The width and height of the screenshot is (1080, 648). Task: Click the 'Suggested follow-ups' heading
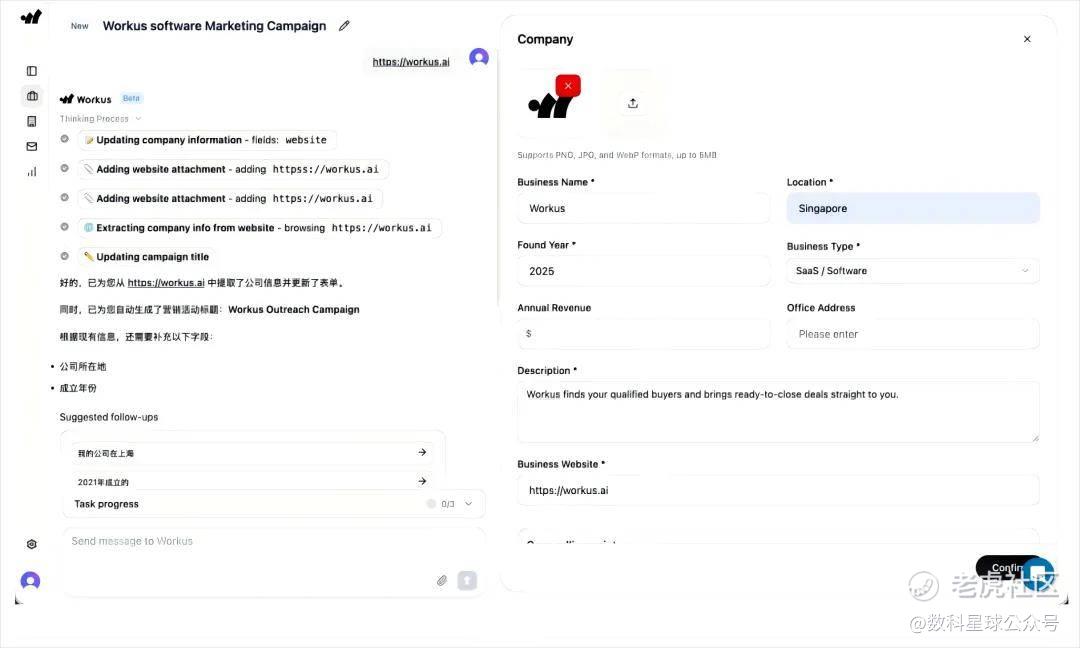[109, 417]
